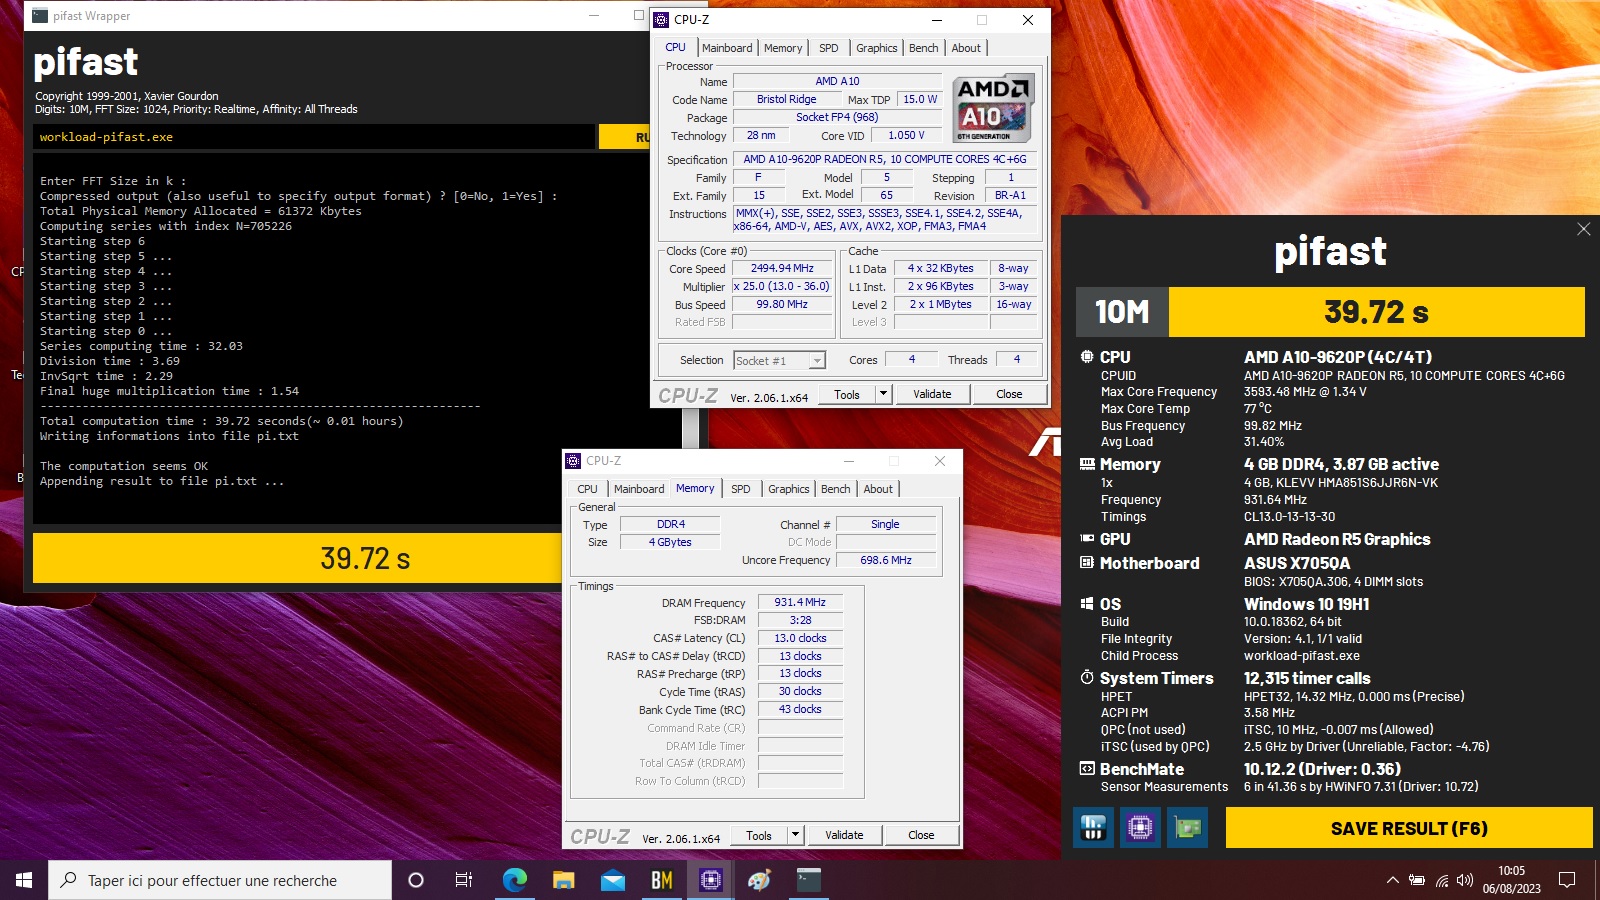Click Tools button in the top CPU-Z window

point(847,394)
